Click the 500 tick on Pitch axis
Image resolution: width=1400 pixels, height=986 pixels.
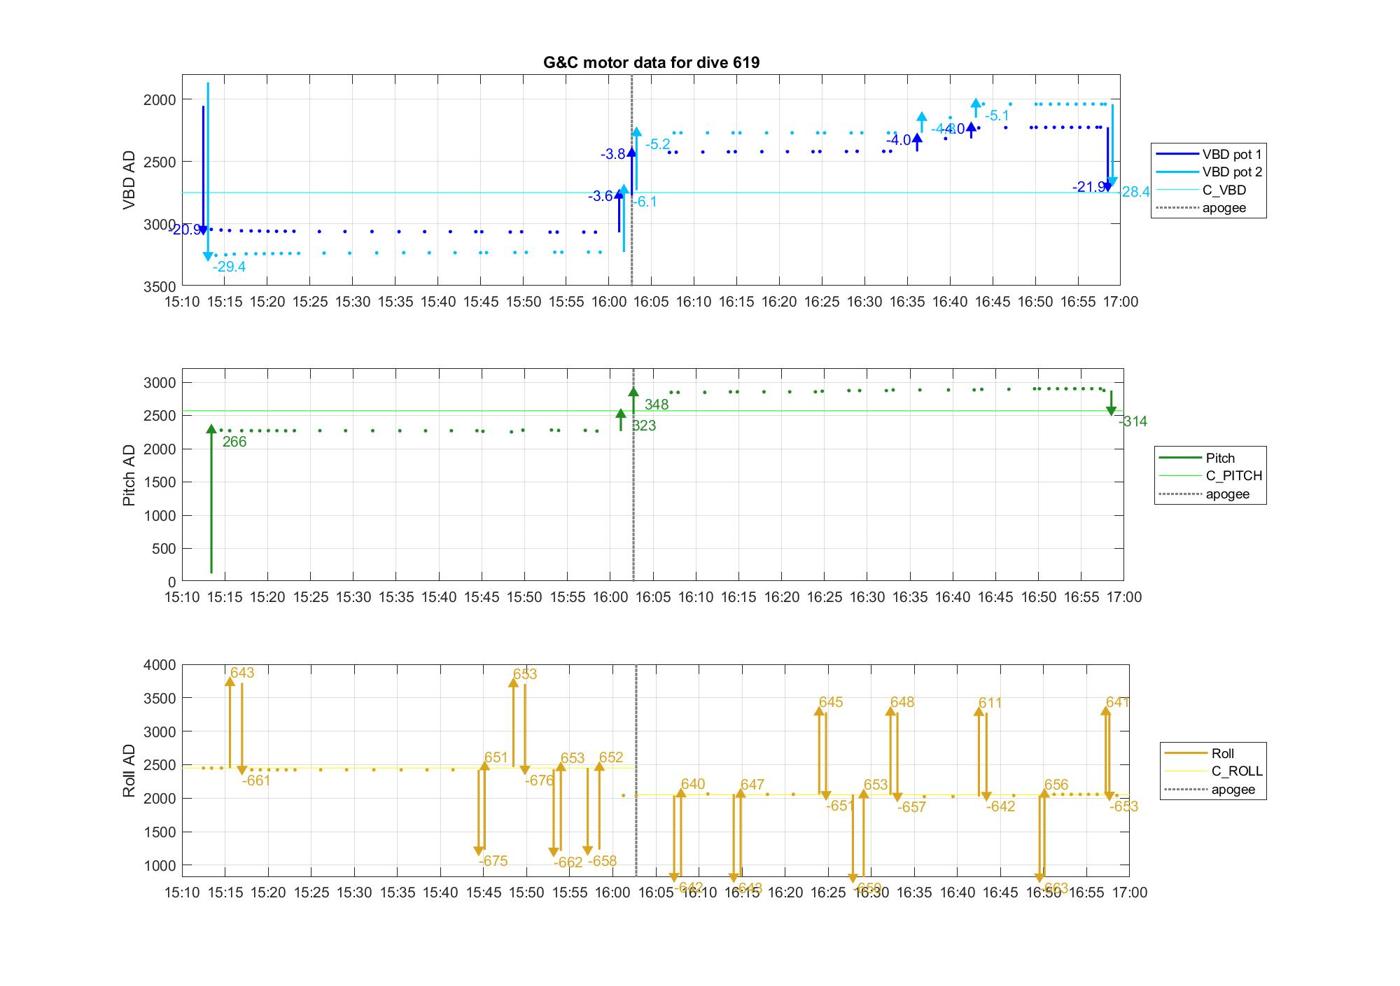tap(164, 549)
